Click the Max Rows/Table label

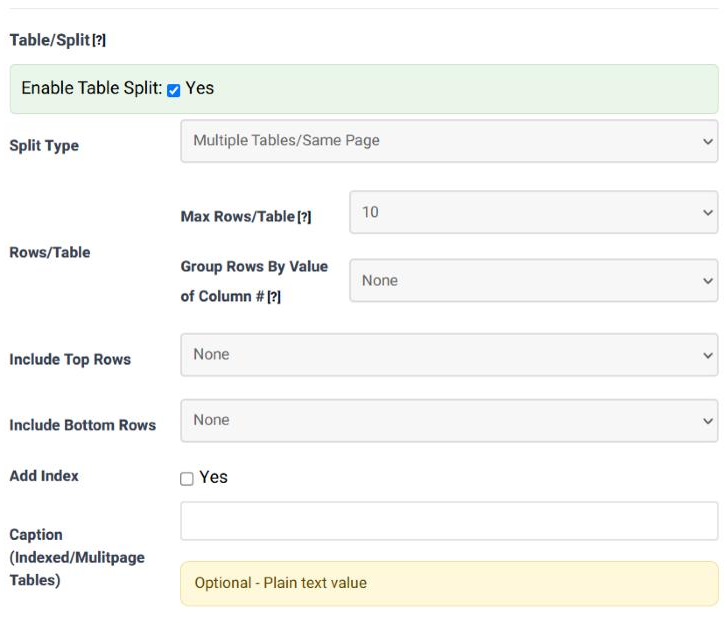(x=238, y=216)
